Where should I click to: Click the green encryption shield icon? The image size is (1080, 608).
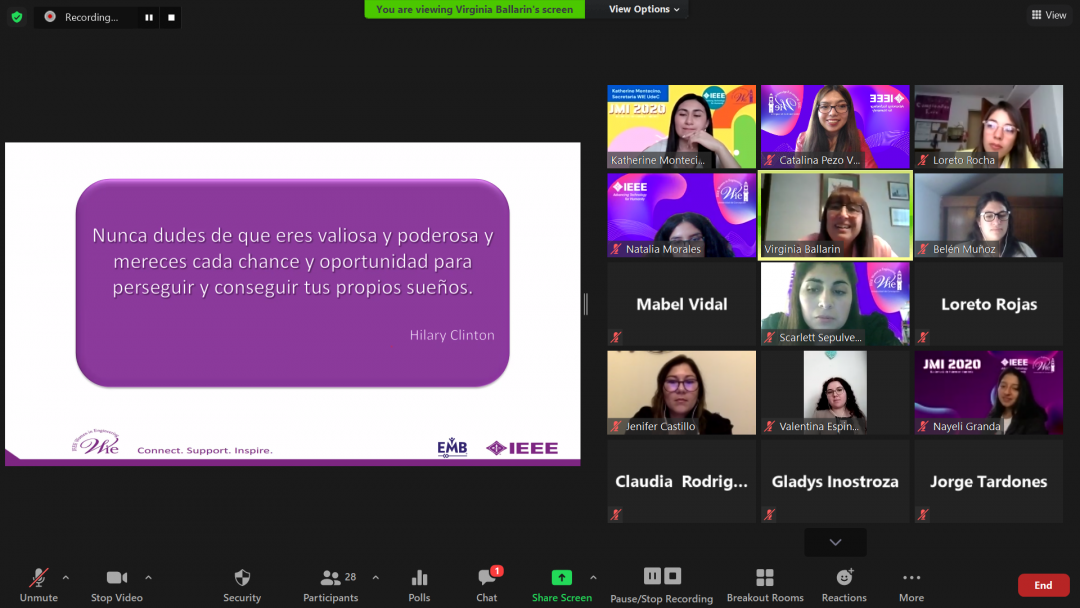(17, 17)
